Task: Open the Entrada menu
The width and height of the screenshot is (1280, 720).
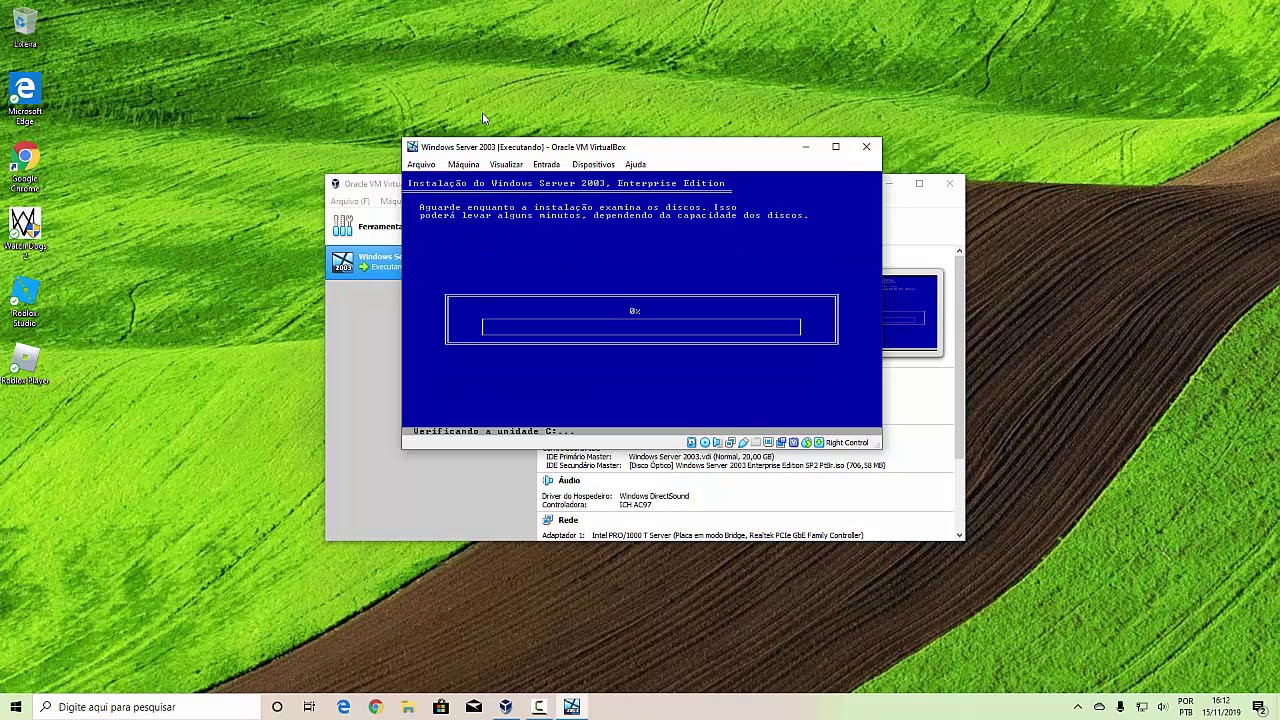Action: (546, 164)
